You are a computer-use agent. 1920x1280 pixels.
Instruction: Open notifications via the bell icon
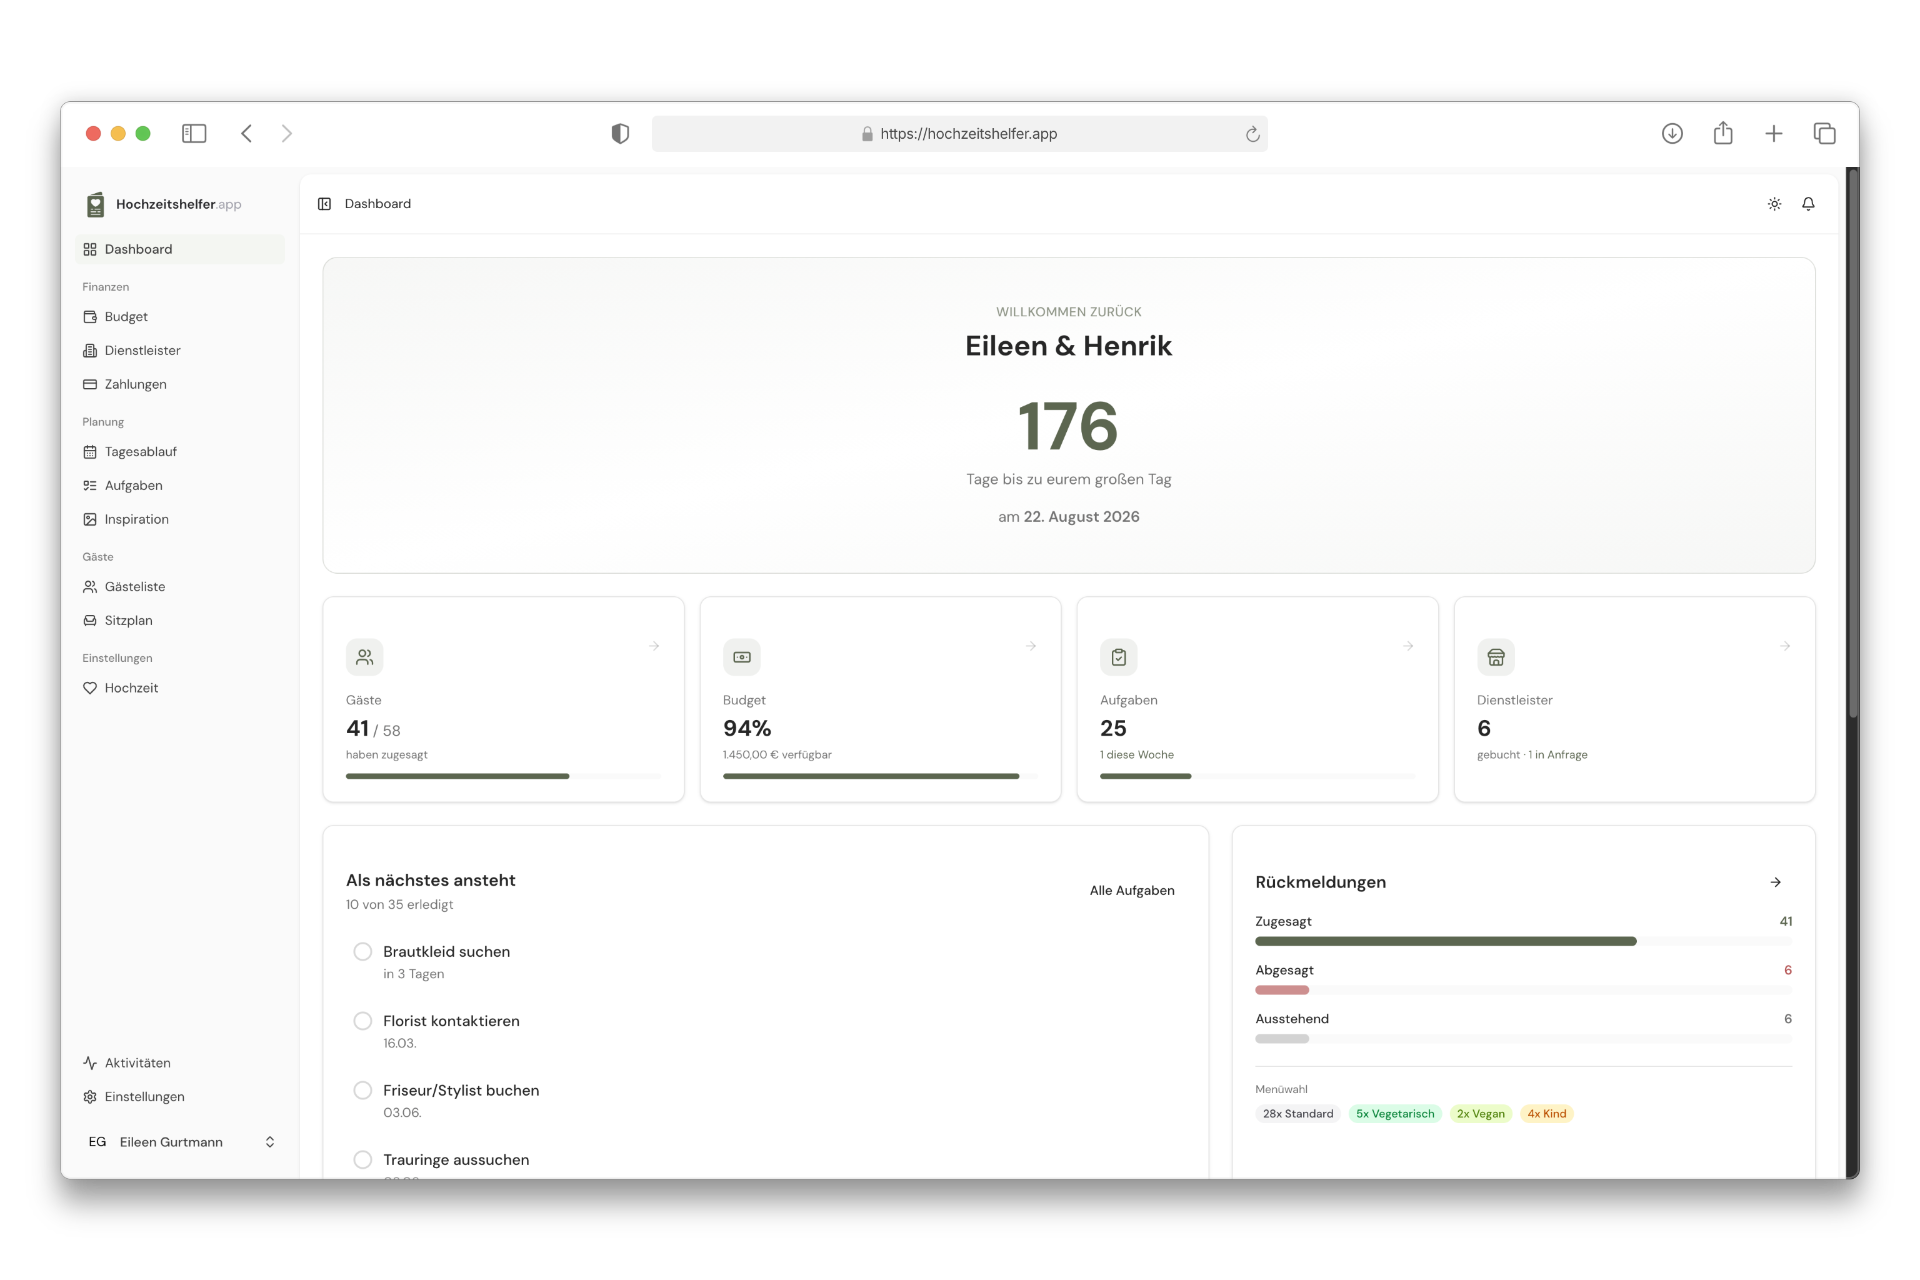click(1809, 204)
